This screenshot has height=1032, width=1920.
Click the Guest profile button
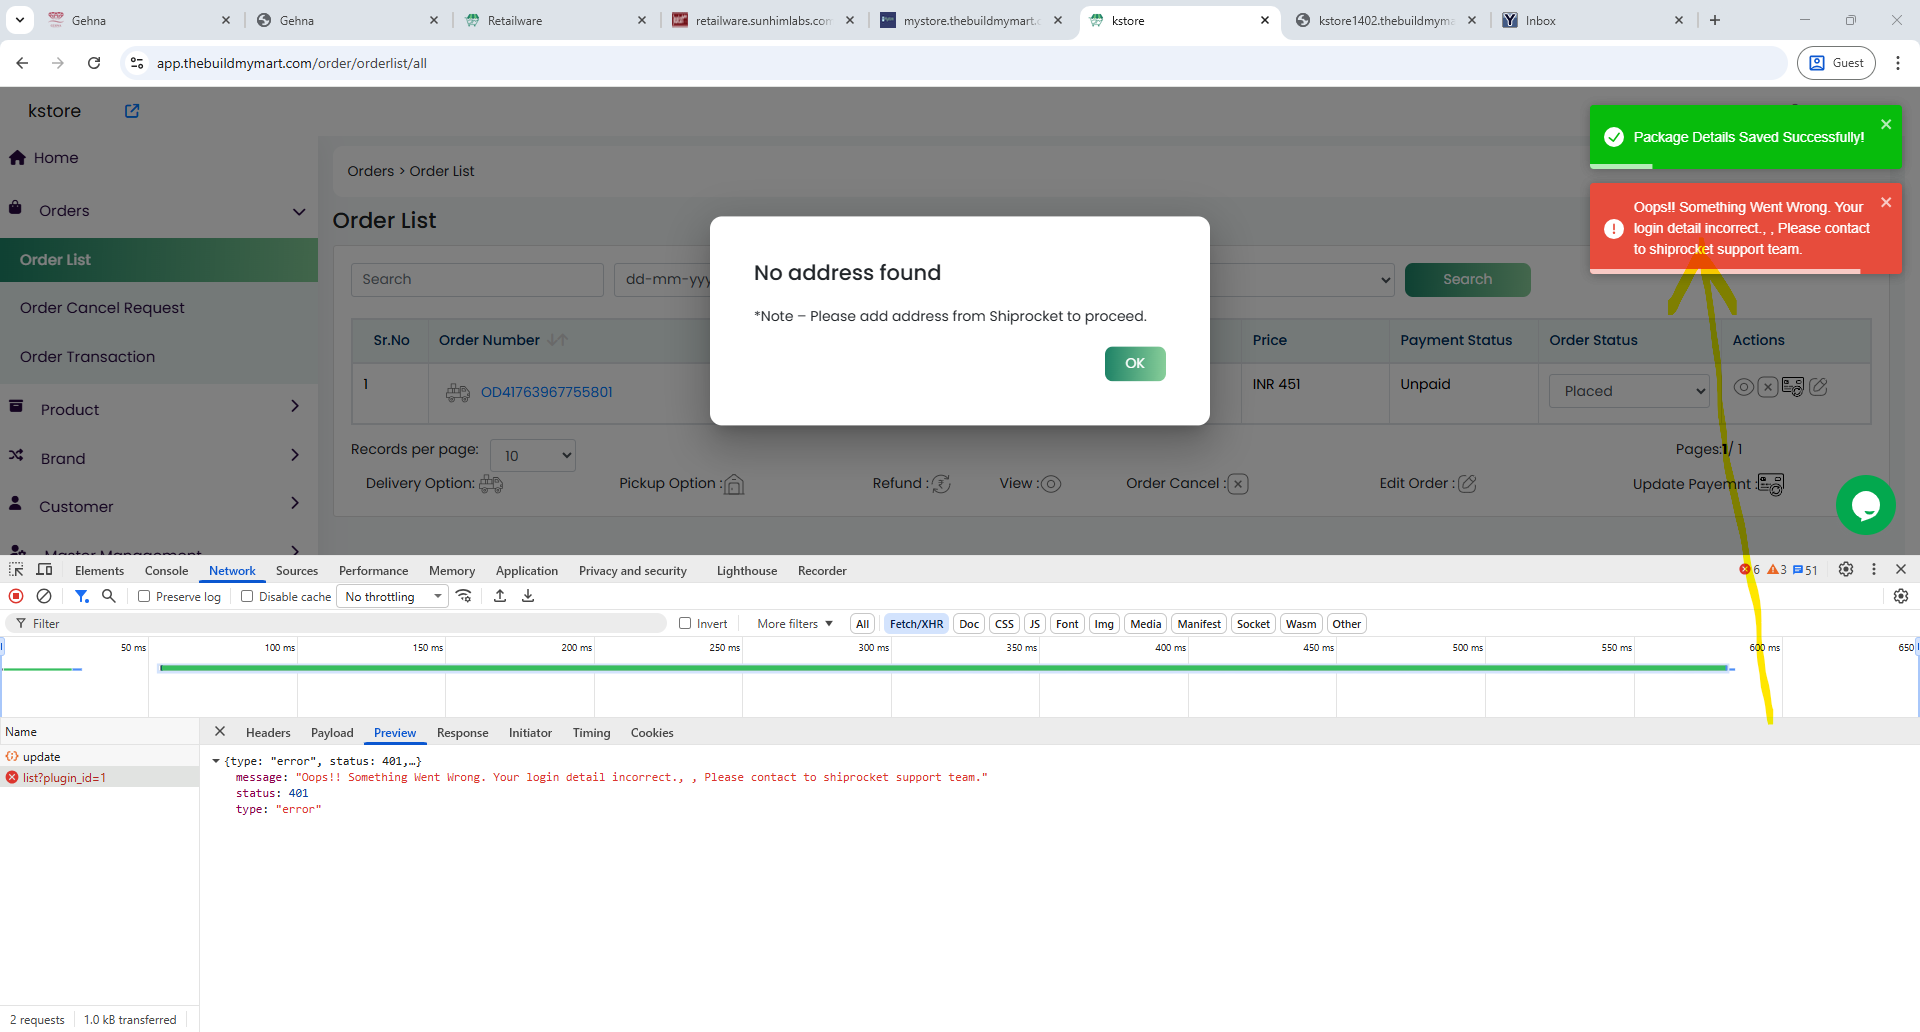[x=1836, y=63]
